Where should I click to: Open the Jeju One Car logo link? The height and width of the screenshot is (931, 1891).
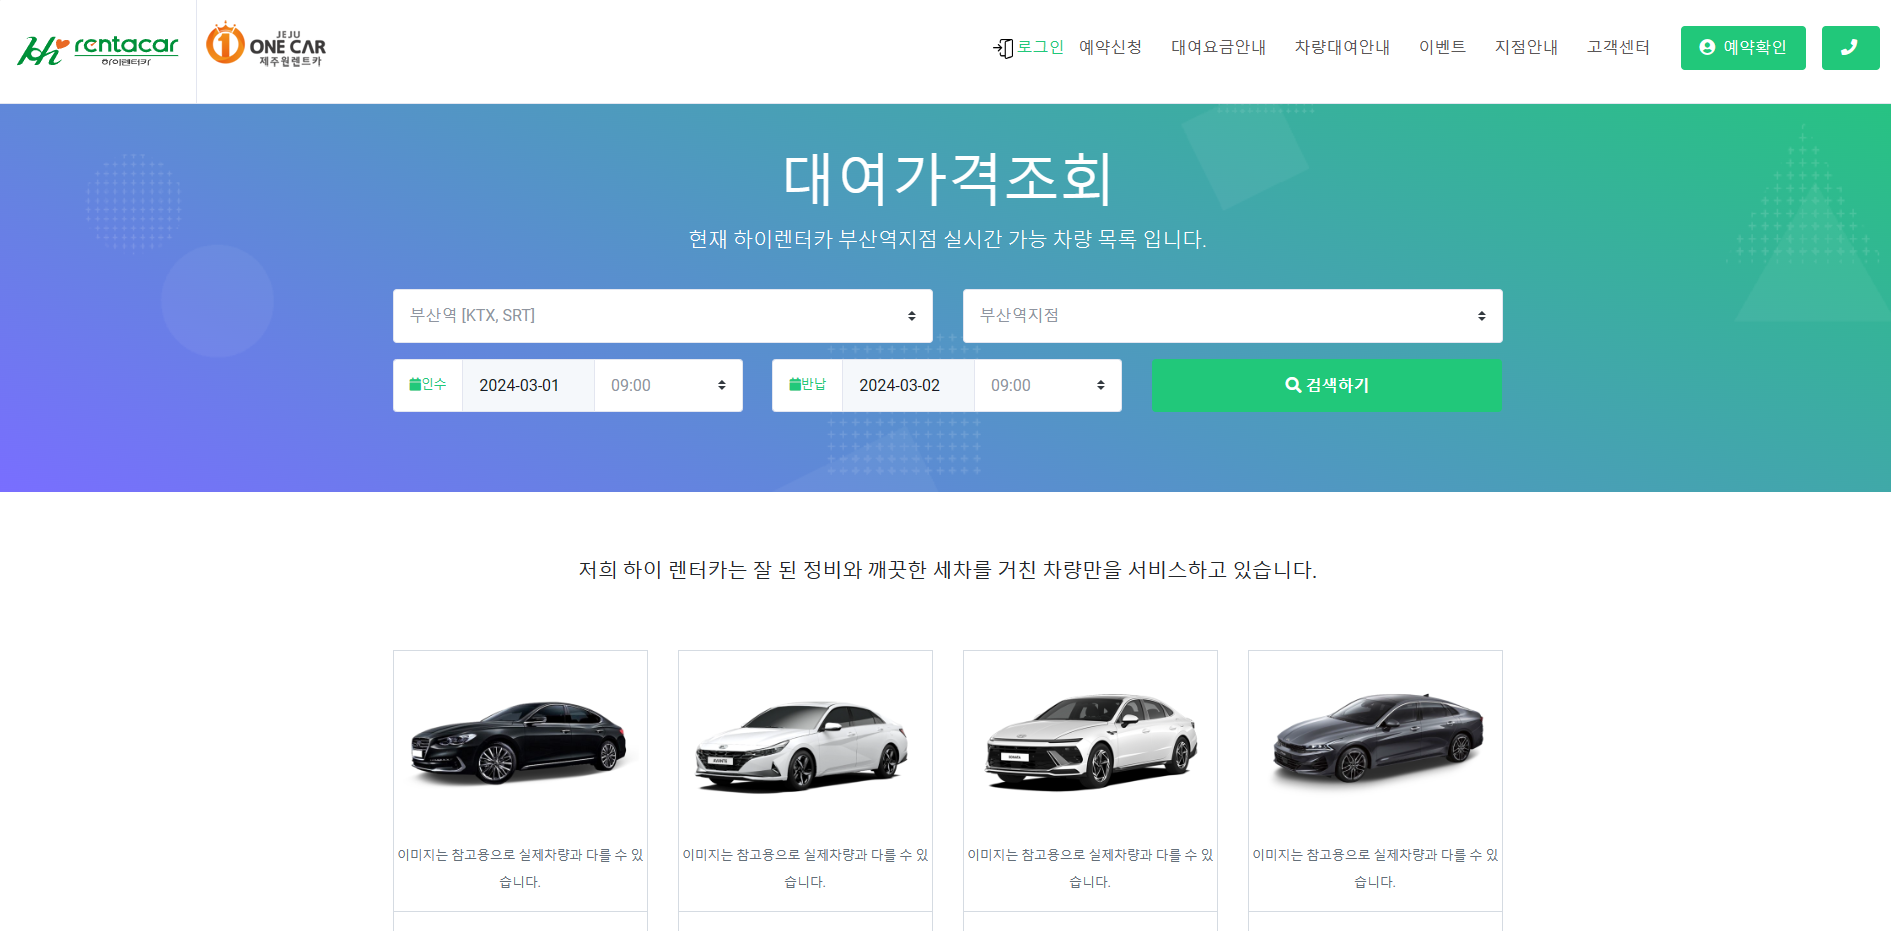266,45
